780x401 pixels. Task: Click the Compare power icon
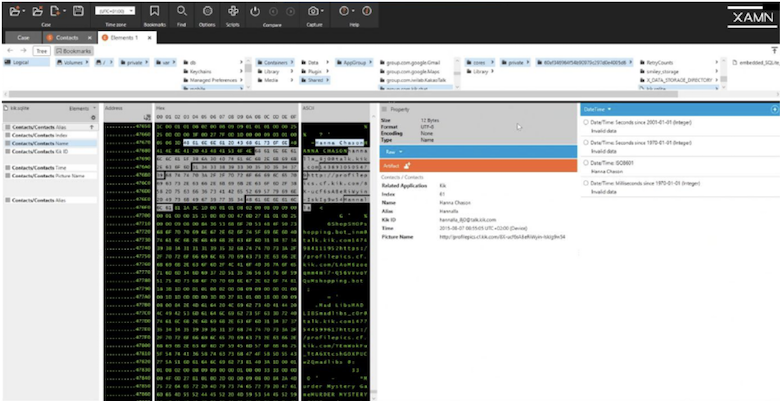tap(255, 11)
